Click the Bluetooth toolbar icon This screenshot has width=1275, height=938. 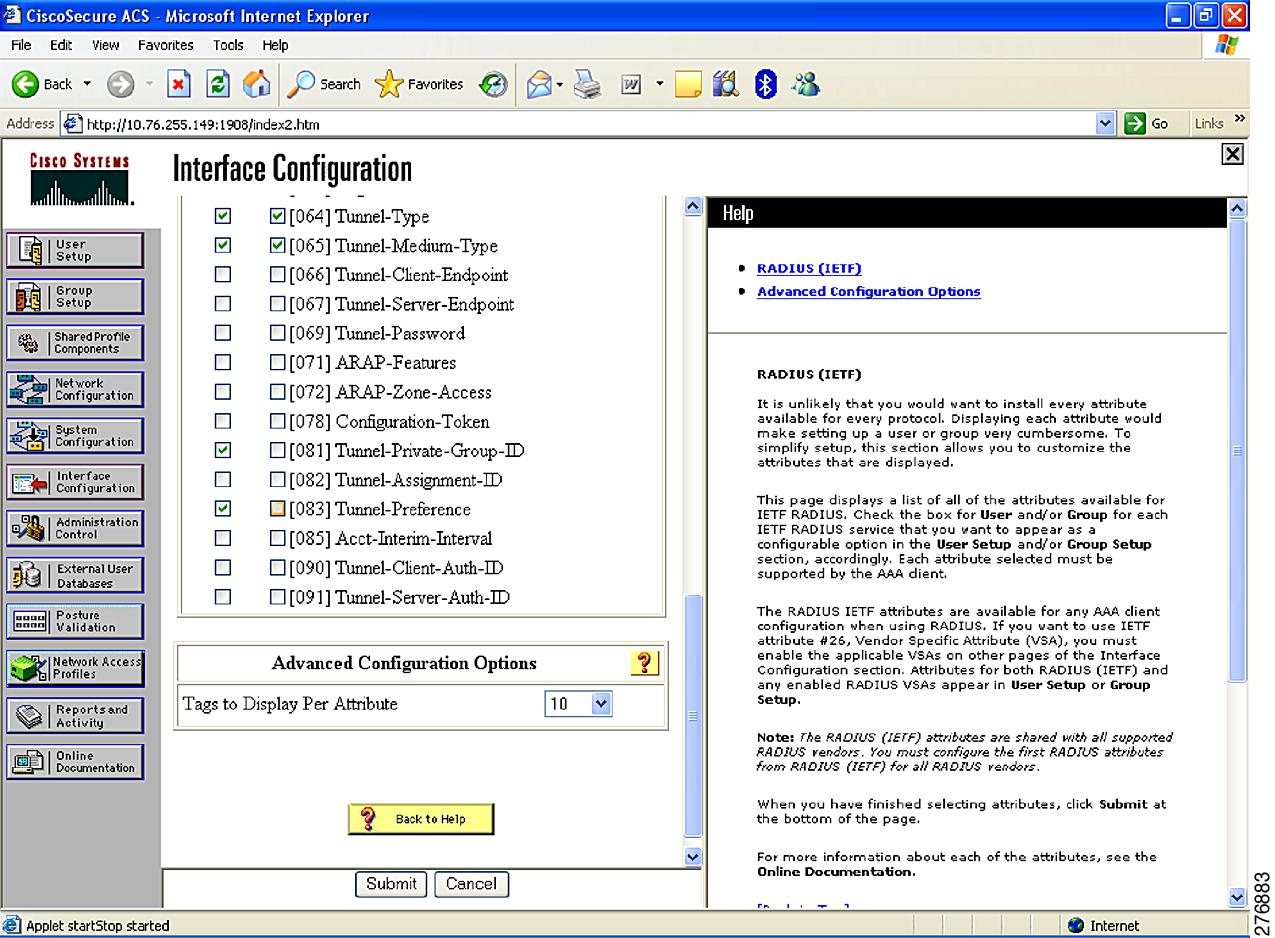pyautogui.click(x=765, y=85)
